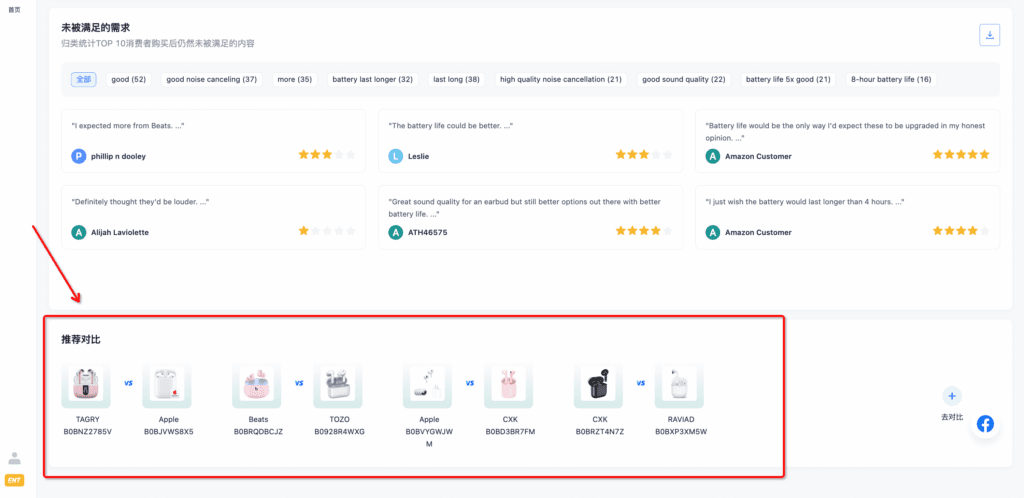Viewport: 1024px width, 498px height.
Task: Click Alijah Laviolette's avatar icon
Action: coord(78,232)
